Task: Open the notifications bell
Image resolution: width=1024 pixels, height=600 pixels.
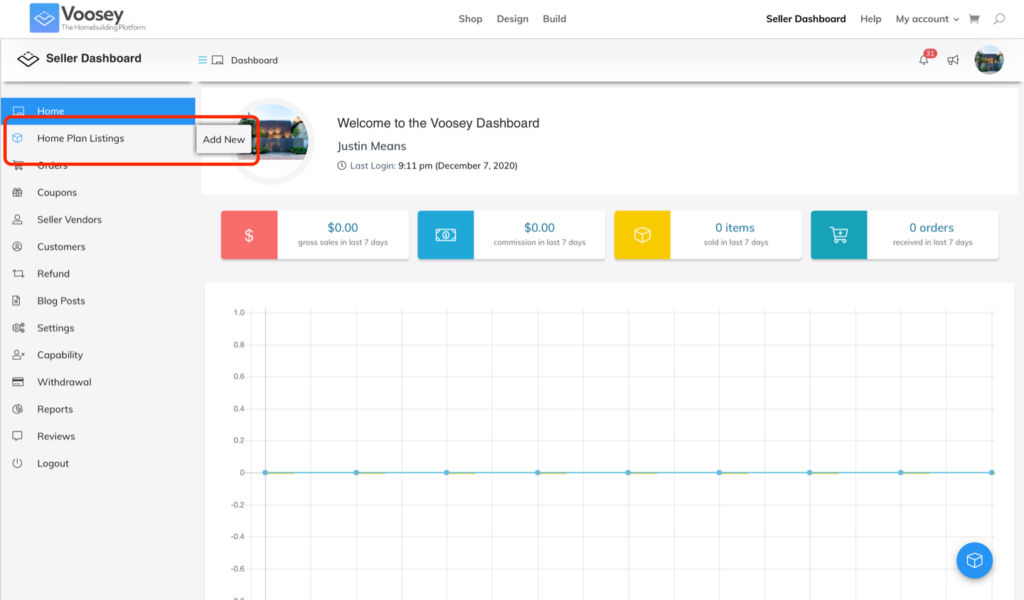Action: click(923, 60)
